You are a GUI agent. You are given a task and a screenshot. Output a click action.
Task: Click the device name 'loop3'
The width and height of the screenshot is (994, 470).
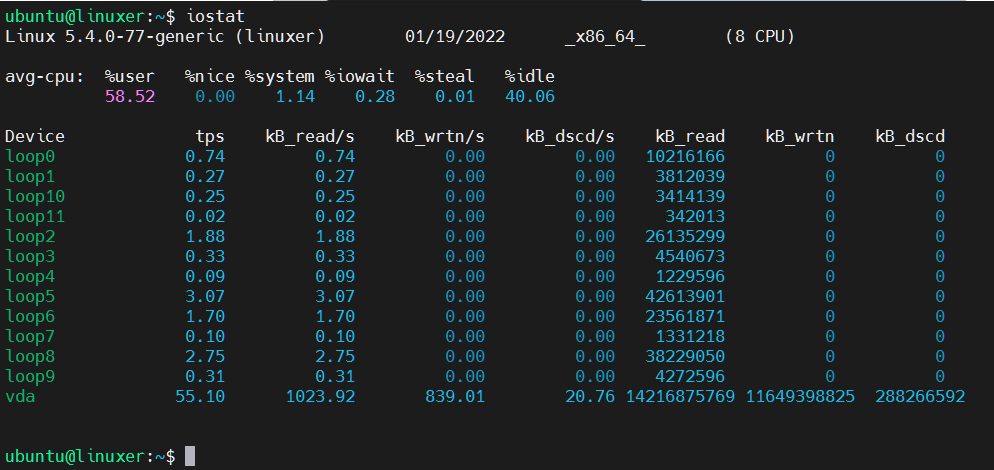(30, 256)
